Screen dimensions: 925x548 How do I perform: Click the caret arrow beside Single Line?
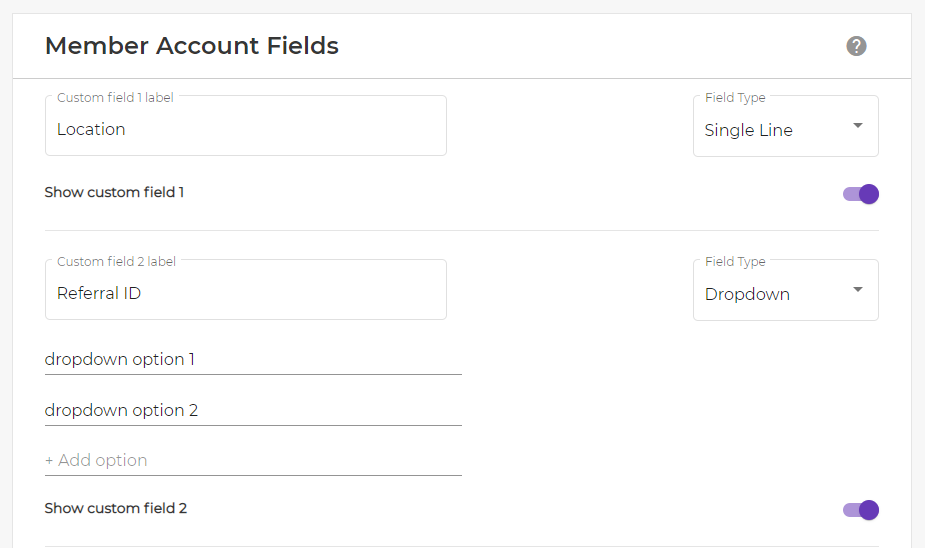point(858,126)
